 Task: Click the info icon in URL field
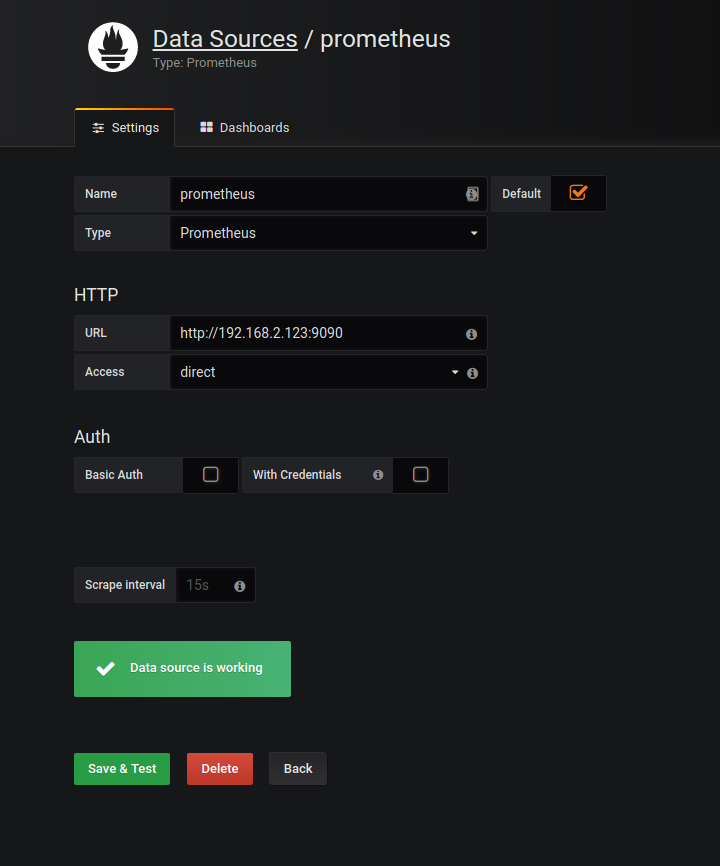(x=471, y=334)
